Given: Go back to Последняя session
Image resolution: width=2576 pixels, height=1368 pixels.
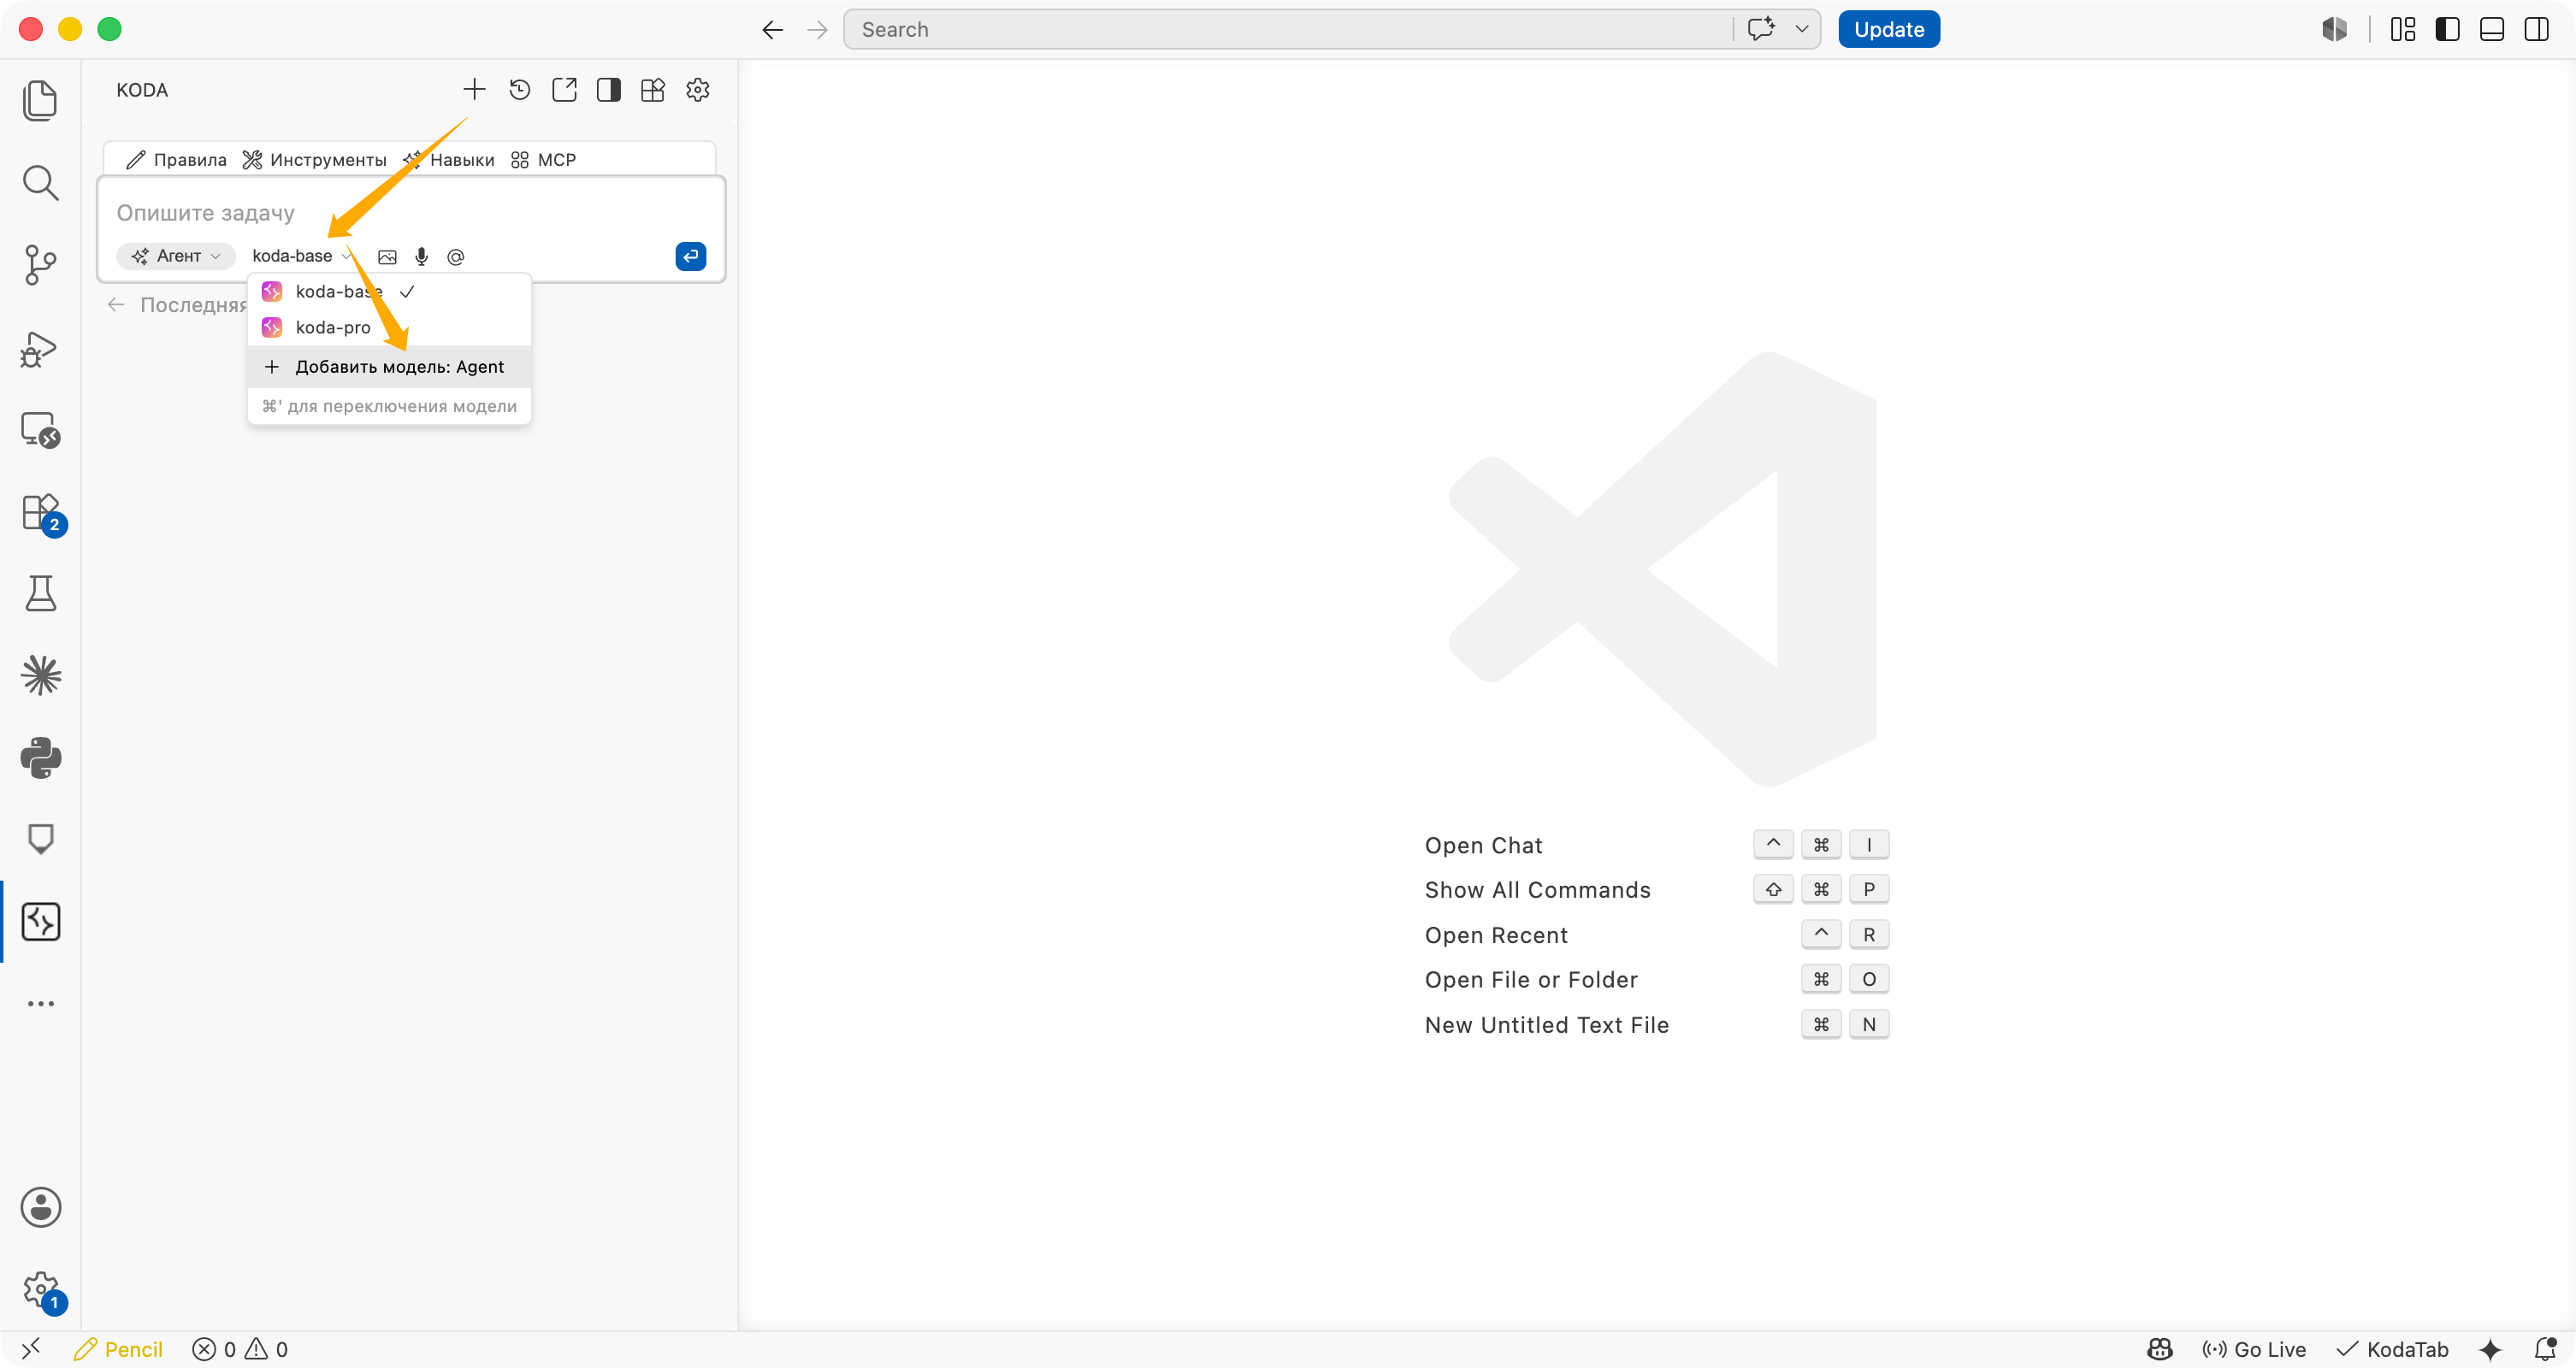Looking at the screenshot, I should coord(178,305).
